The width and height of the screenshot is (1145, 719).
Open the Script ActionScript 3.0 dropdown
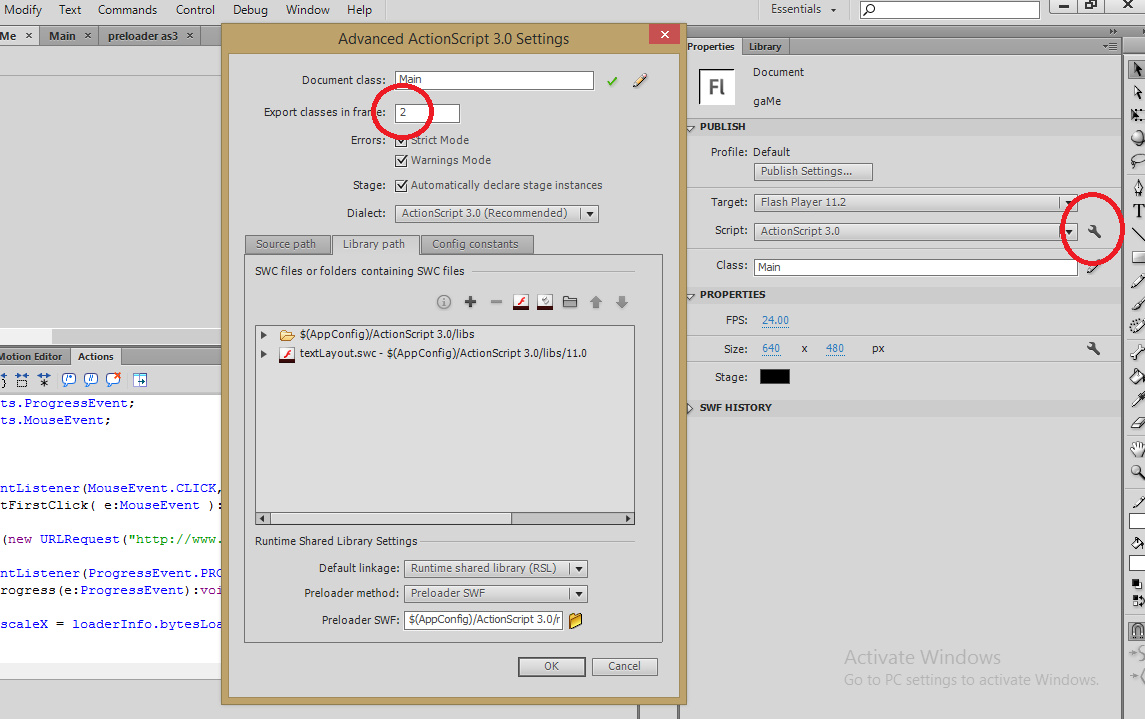(915, 231)
